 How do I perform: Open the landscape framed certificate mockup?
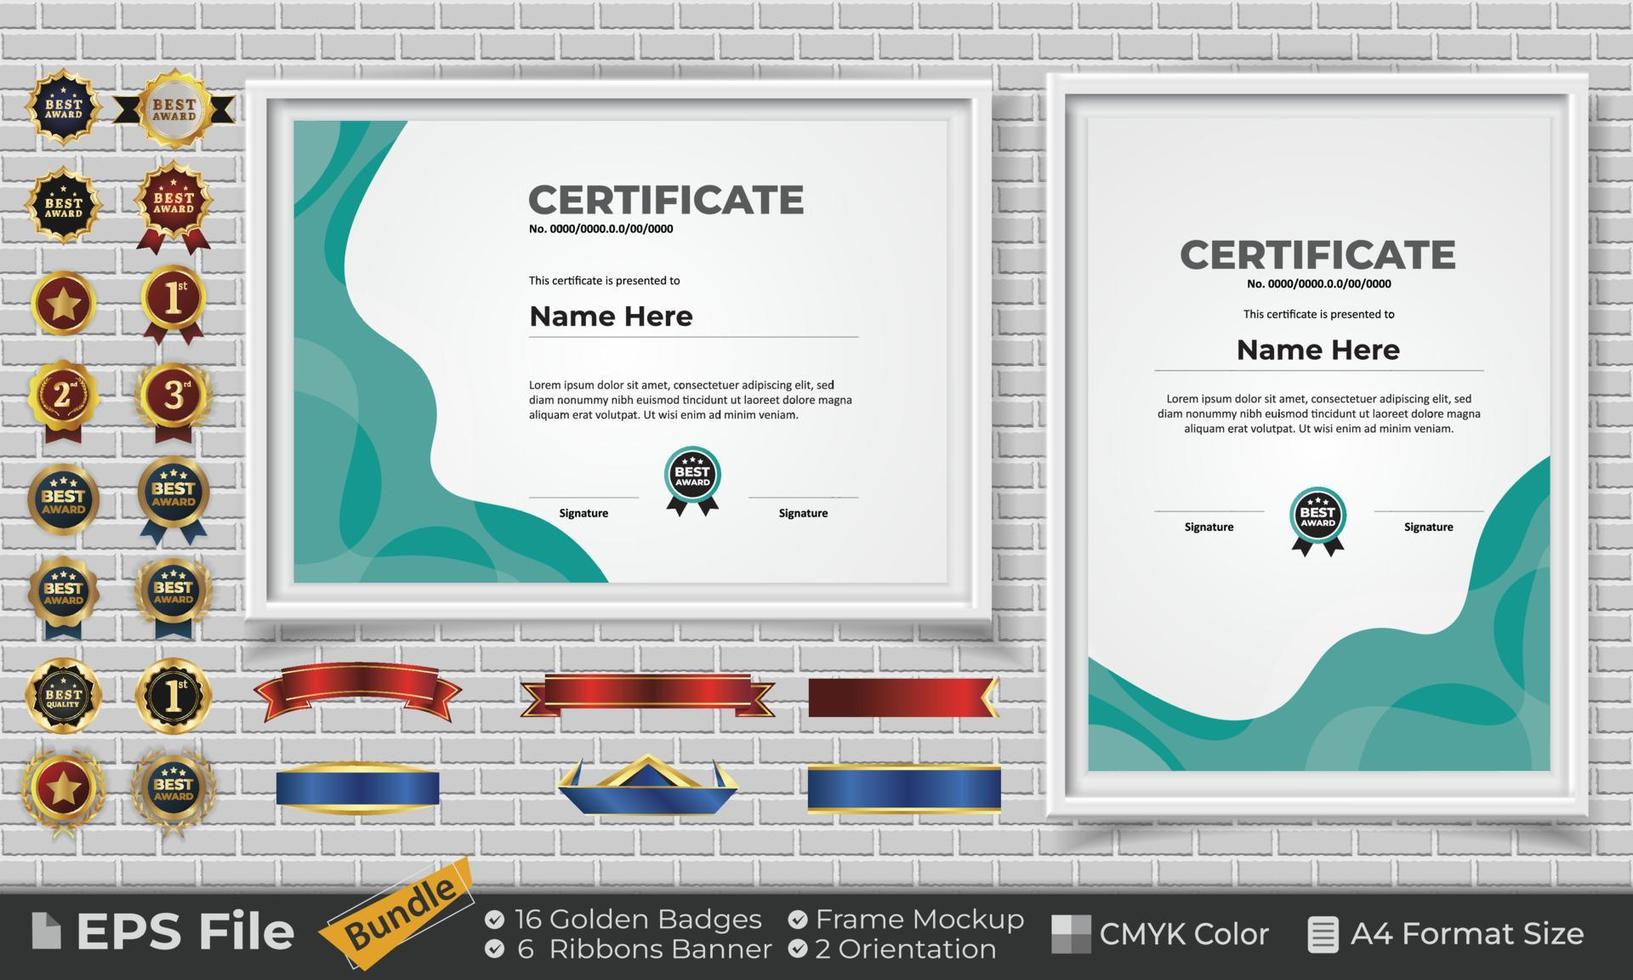619,351
